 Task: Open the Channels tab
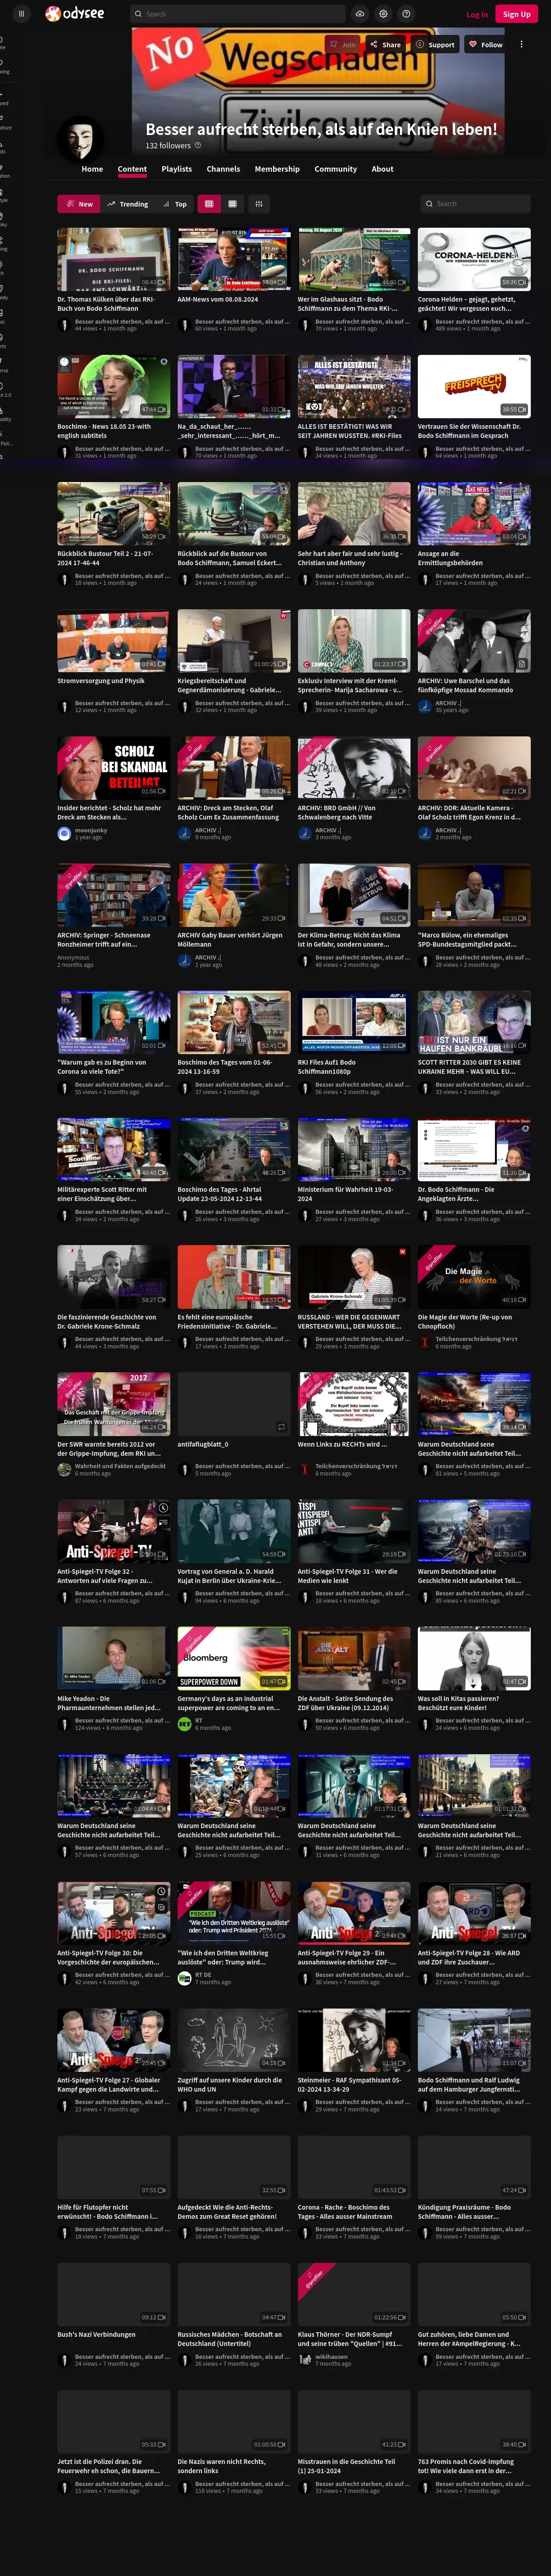[223, 169]
